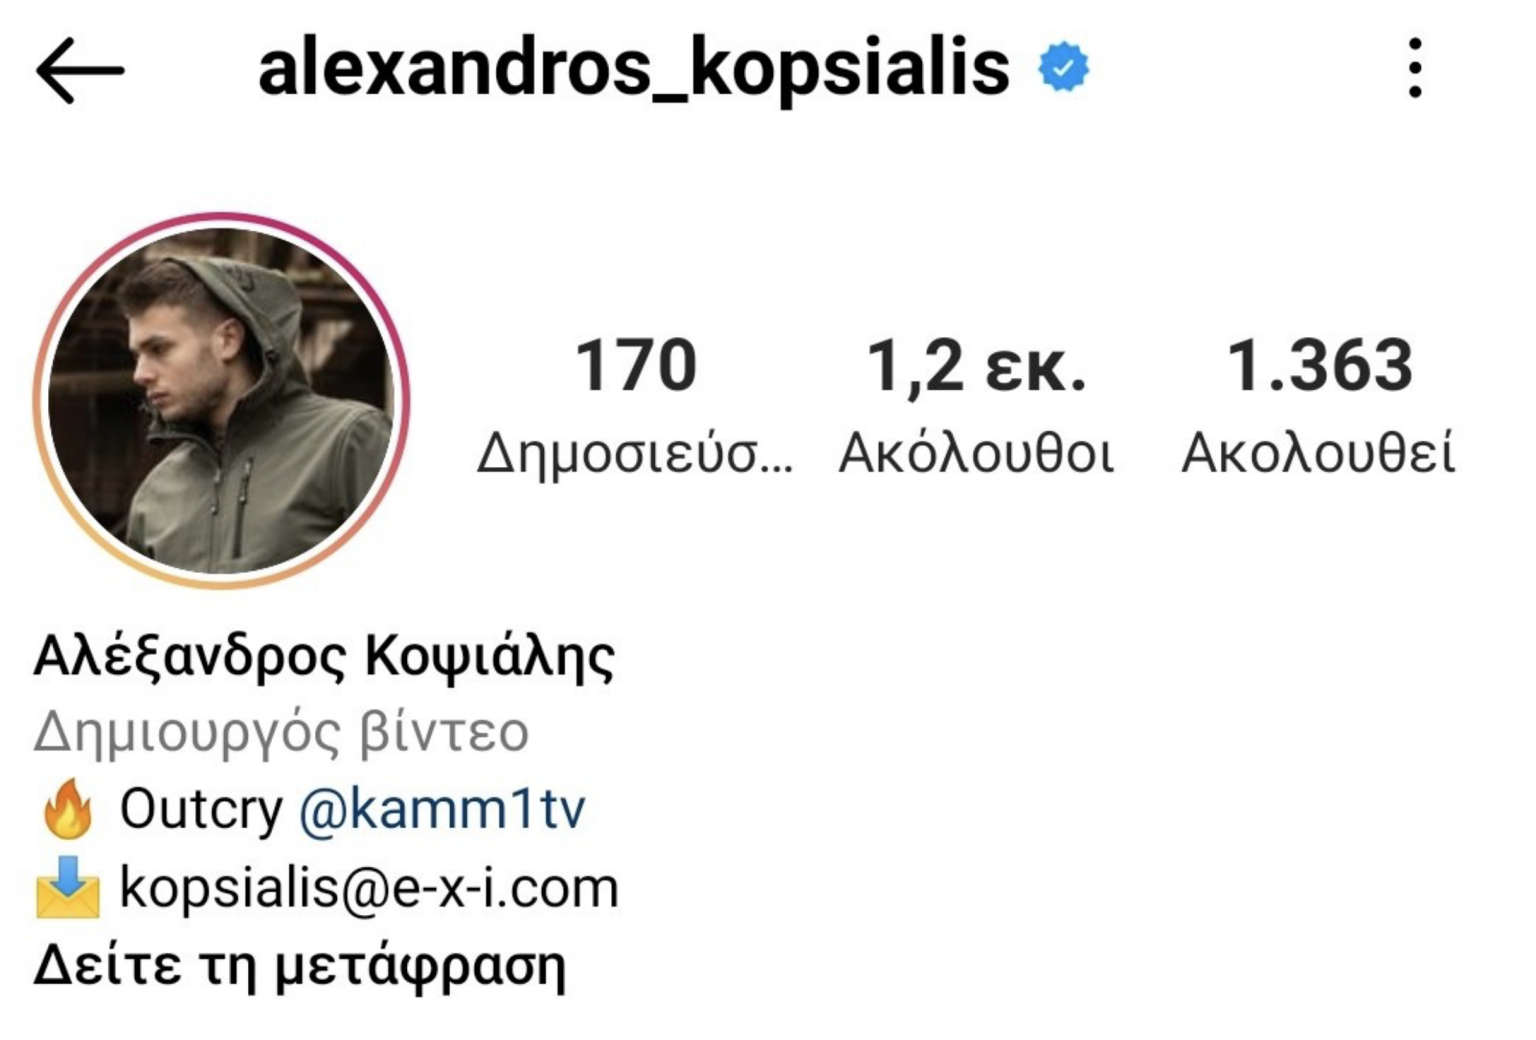Open the @kamm1tv mention link

click(x=442, y=810)
